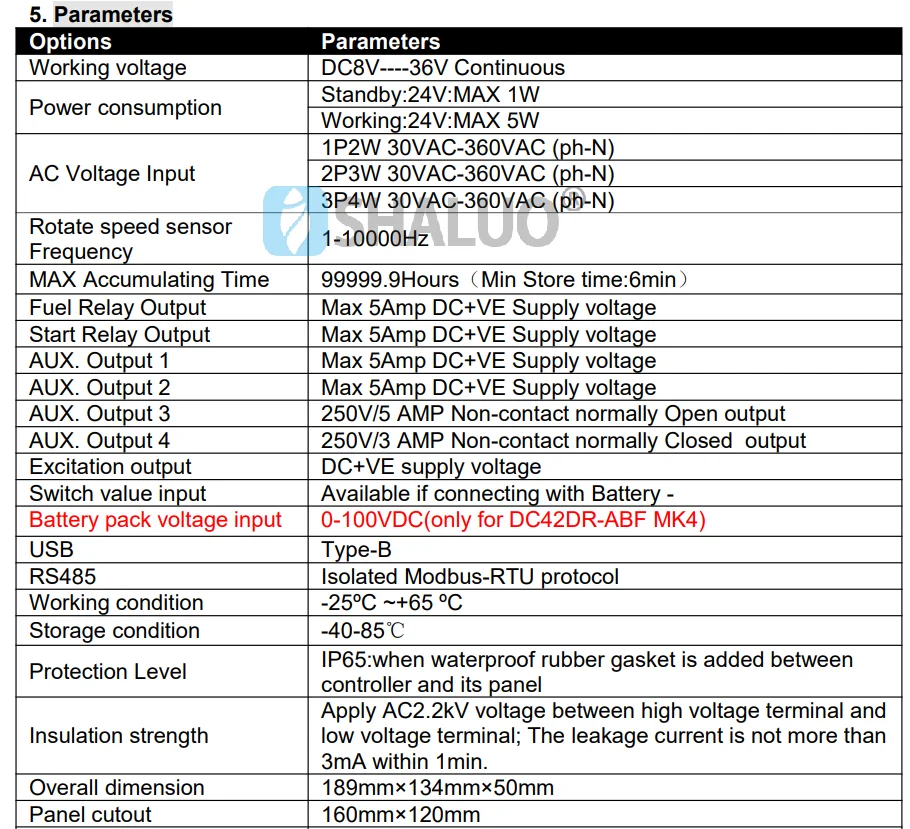Click the '5. Parameters' heading

101,14
